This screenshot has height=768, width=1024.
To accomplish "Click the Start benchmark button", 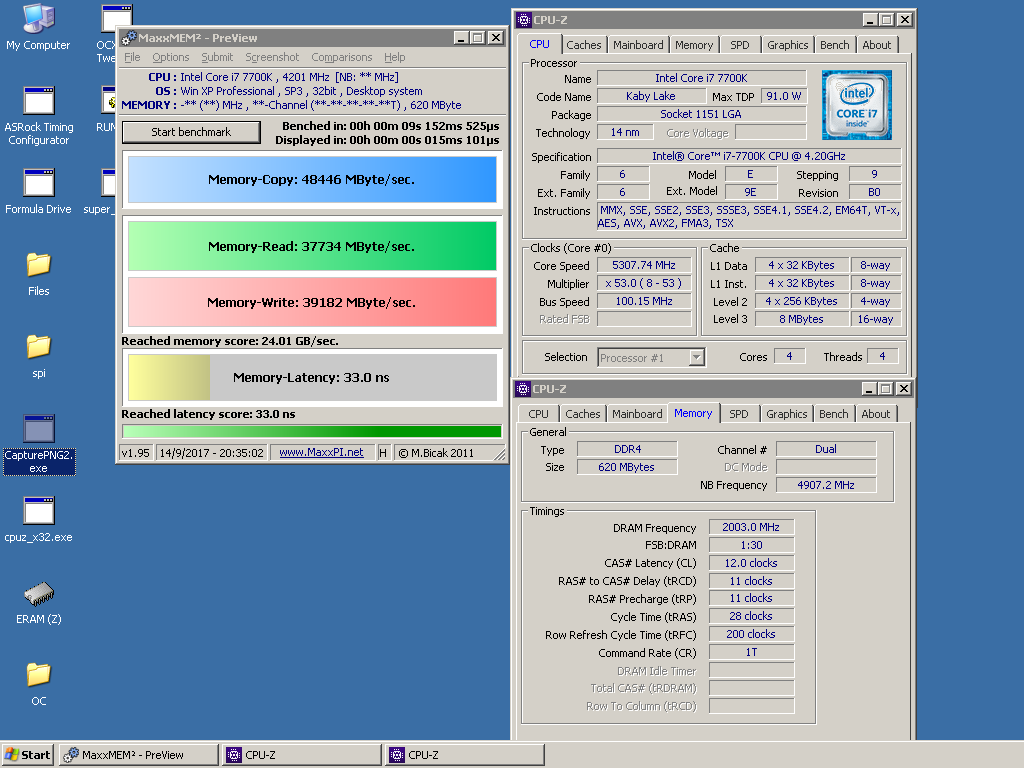I will (191, 132).
